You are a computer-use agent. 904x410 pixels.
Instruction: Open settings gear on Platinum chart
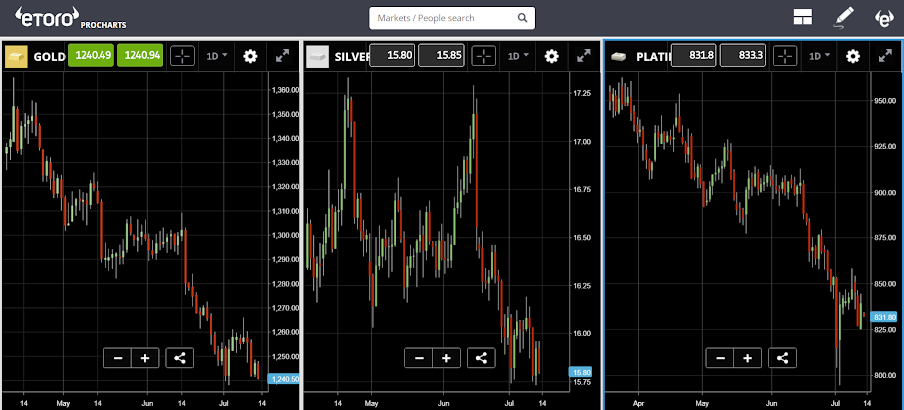853,56
